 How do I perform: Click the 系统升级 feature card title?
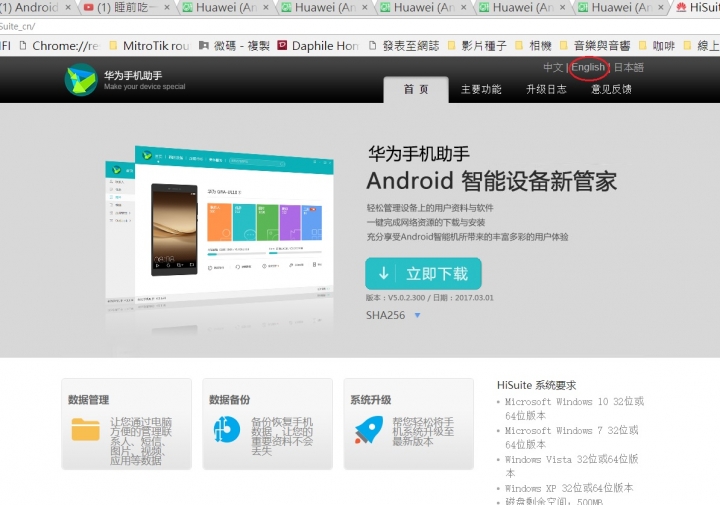[371, 400]
